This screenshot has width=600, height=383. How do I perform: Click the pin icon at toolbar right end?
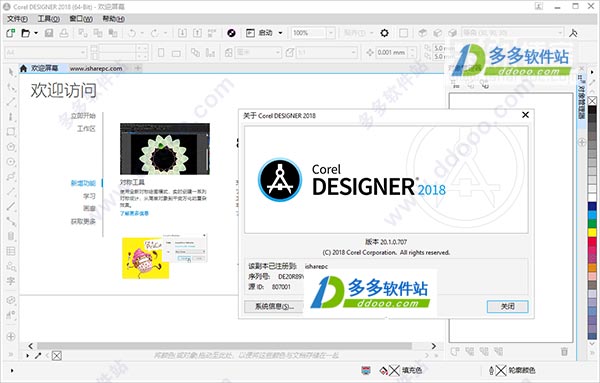[573, 33]
